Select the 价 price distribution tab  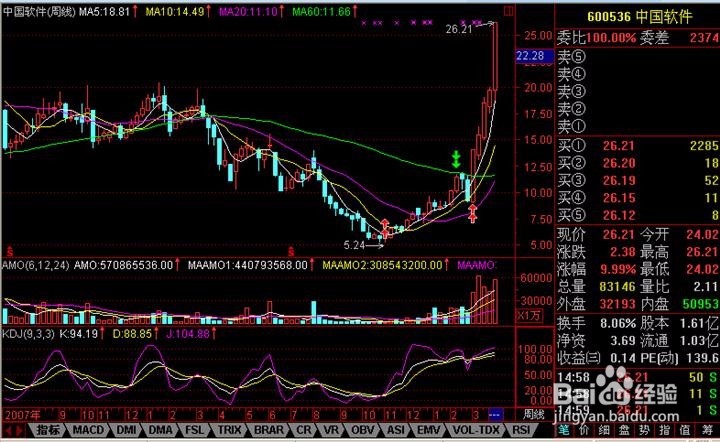[584, 430]
